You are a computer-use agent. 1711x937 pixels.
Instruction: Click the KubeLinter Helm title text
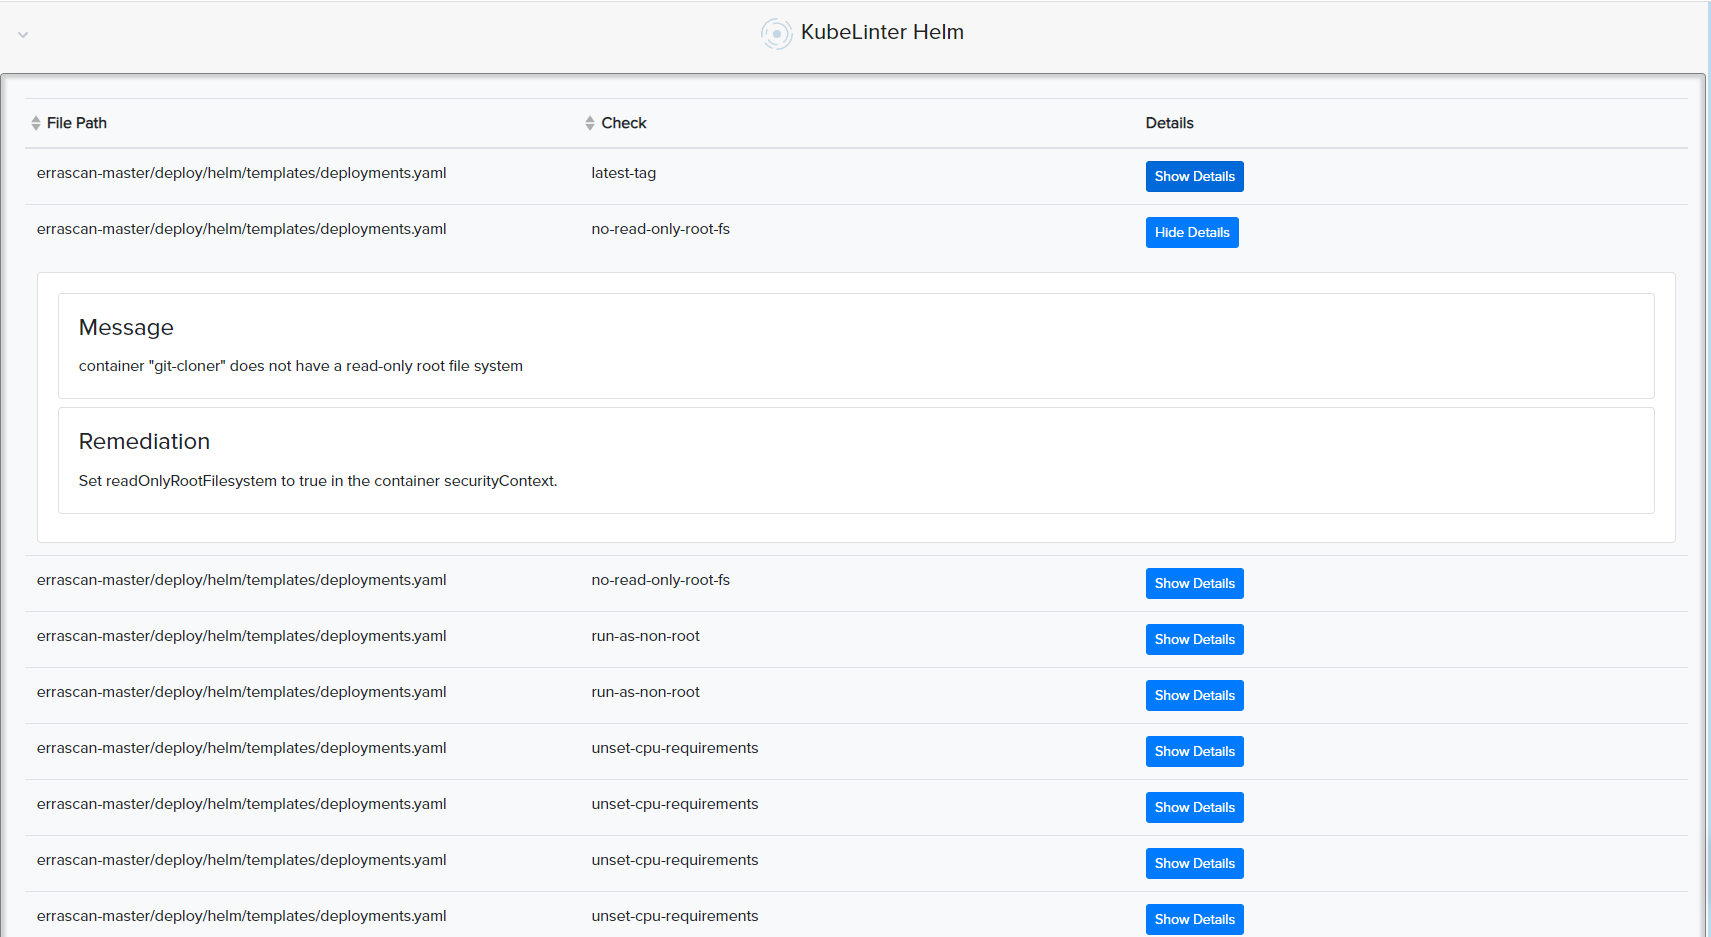point(882,32)
